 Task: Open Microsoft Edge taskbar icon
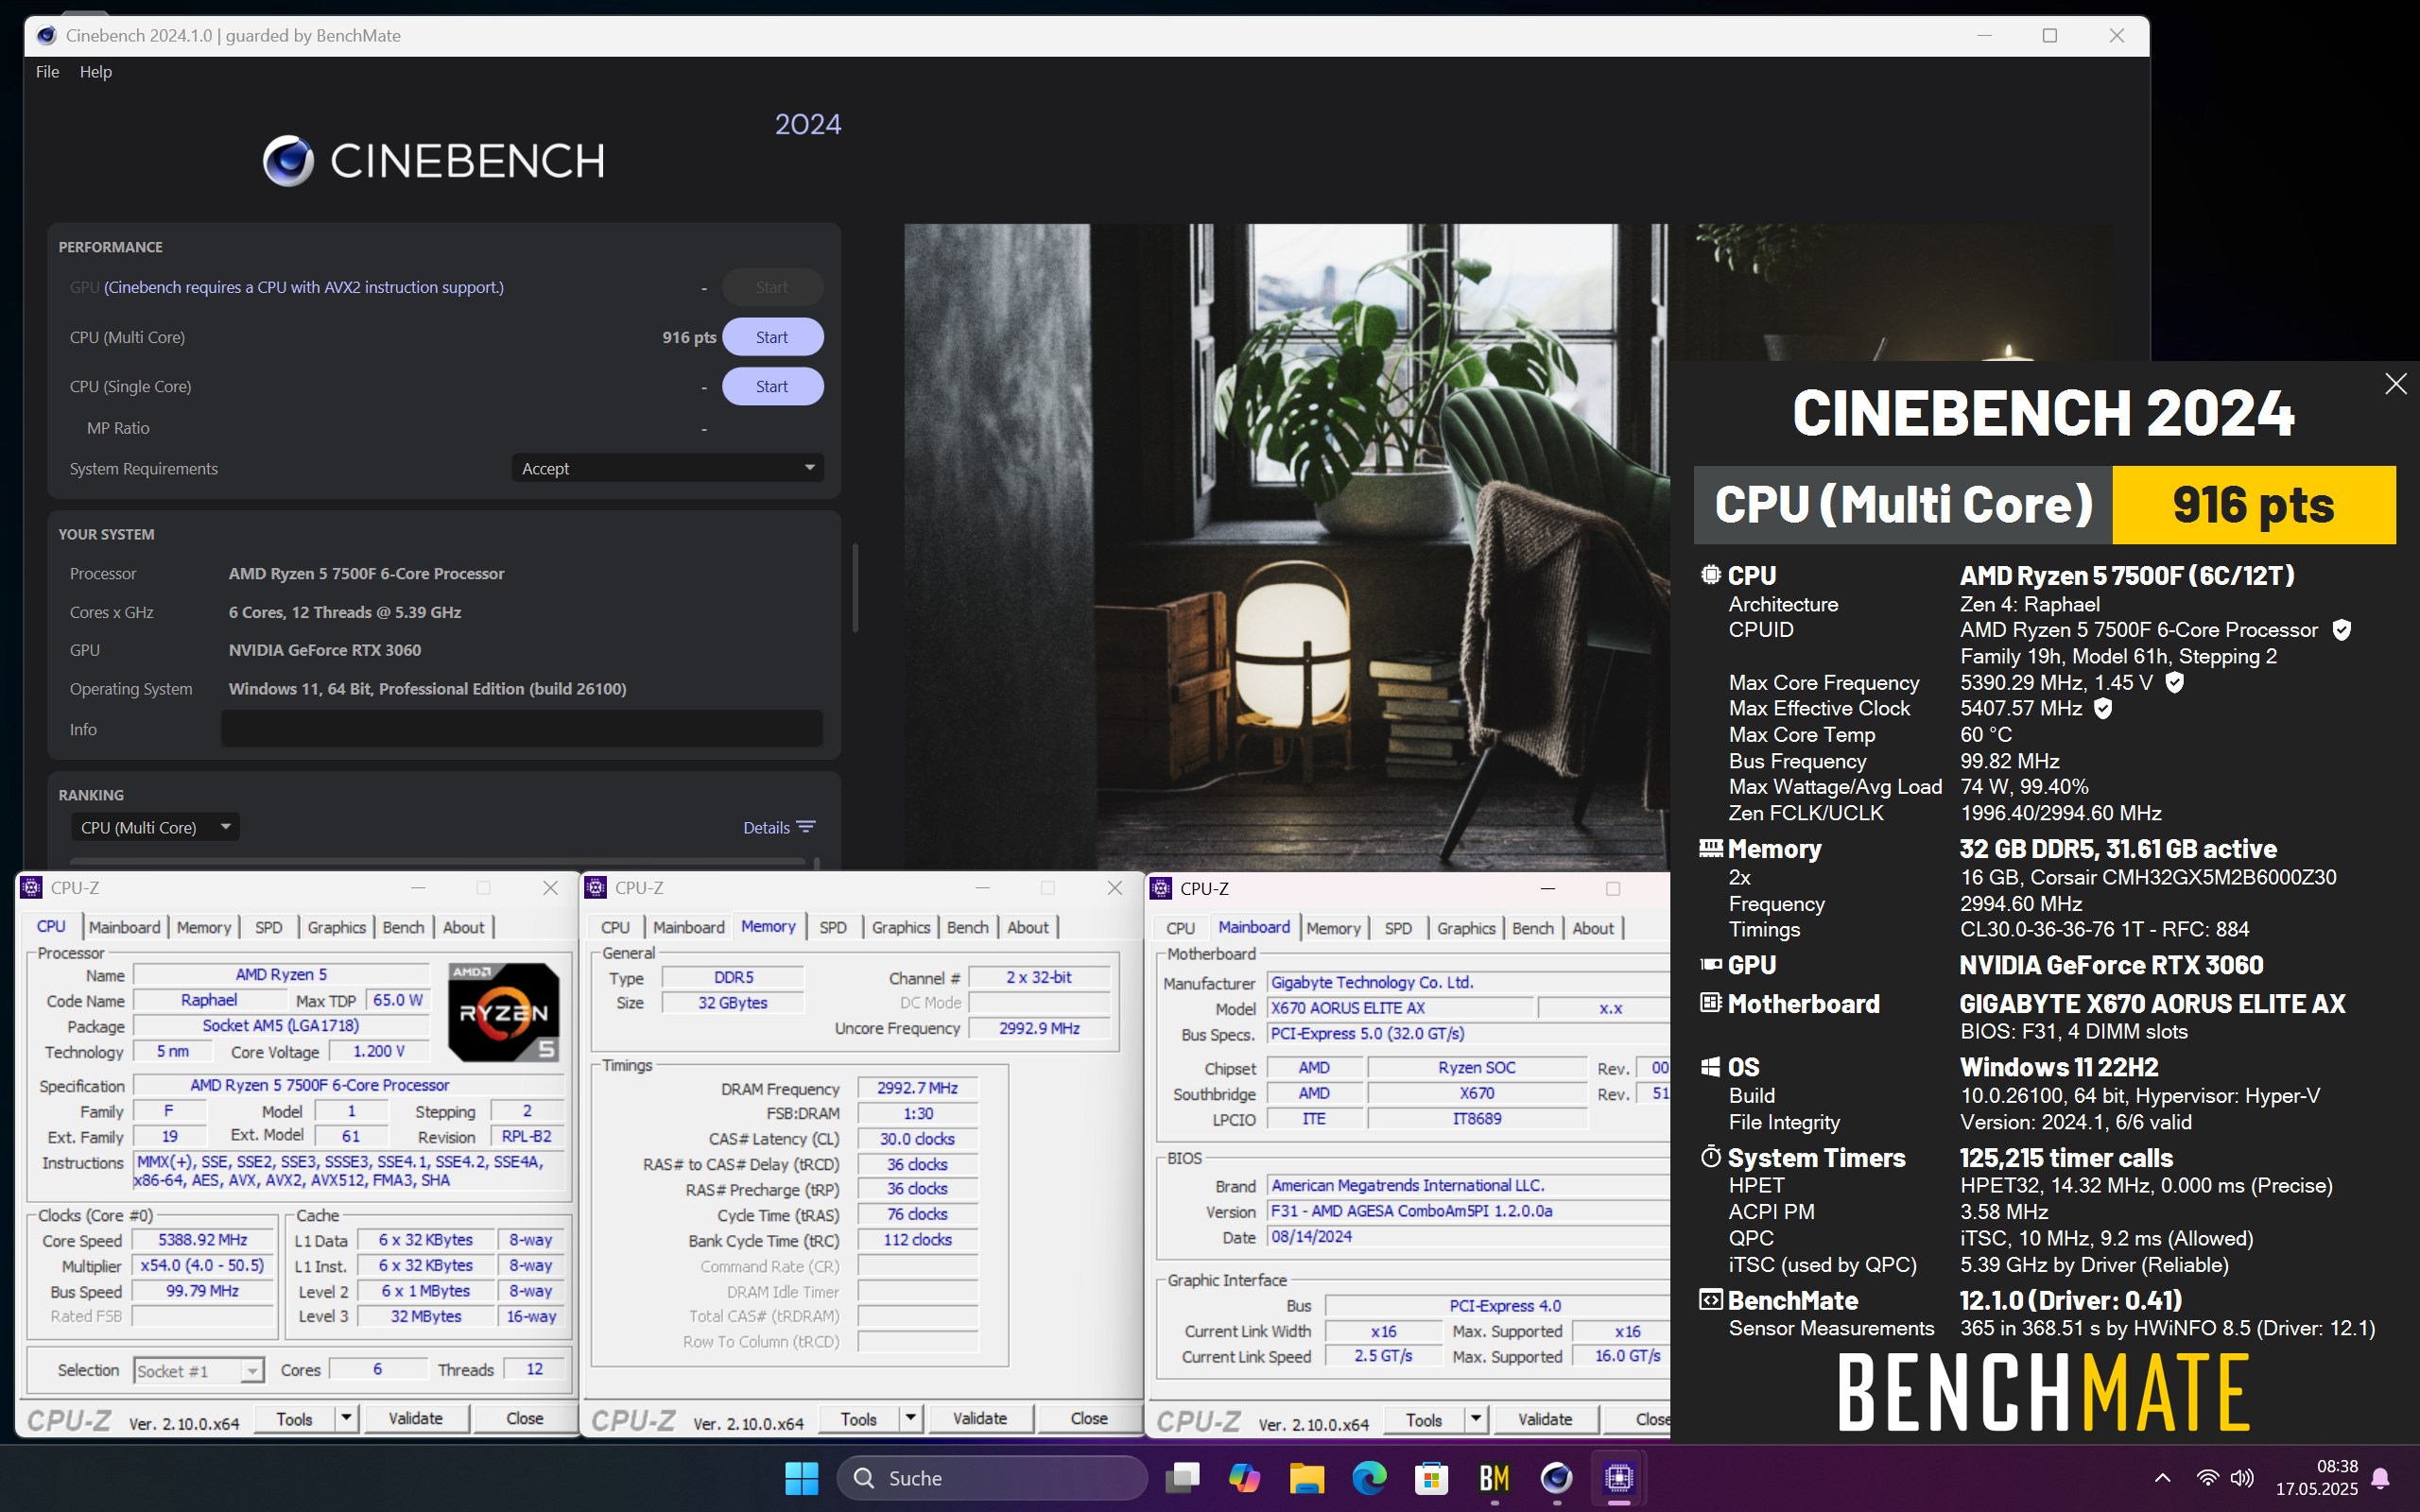1369,1477
